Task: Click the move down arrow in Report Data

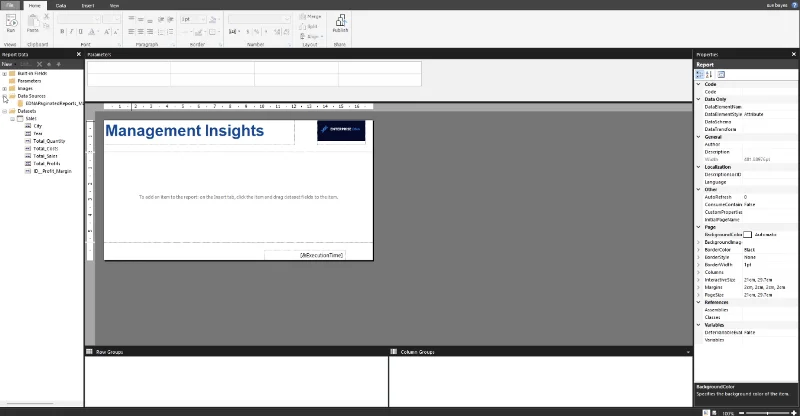Action: [59, 64]
